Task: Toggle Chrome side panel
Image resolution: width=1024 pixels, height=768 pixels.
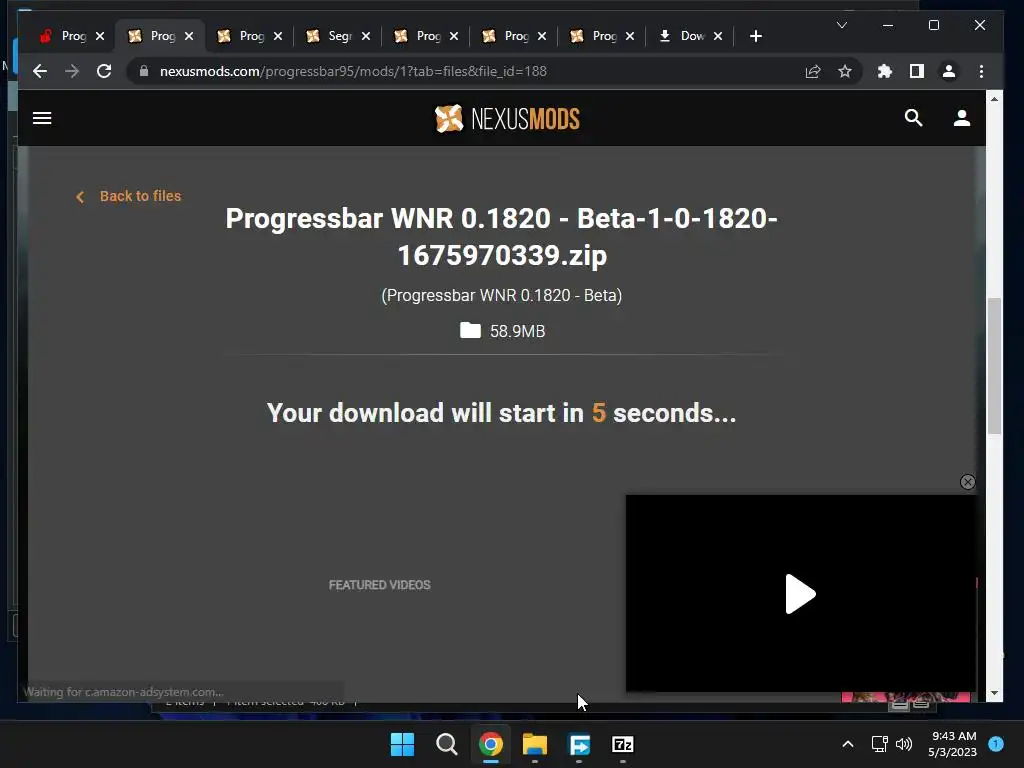Action: [x=917, y=71]
